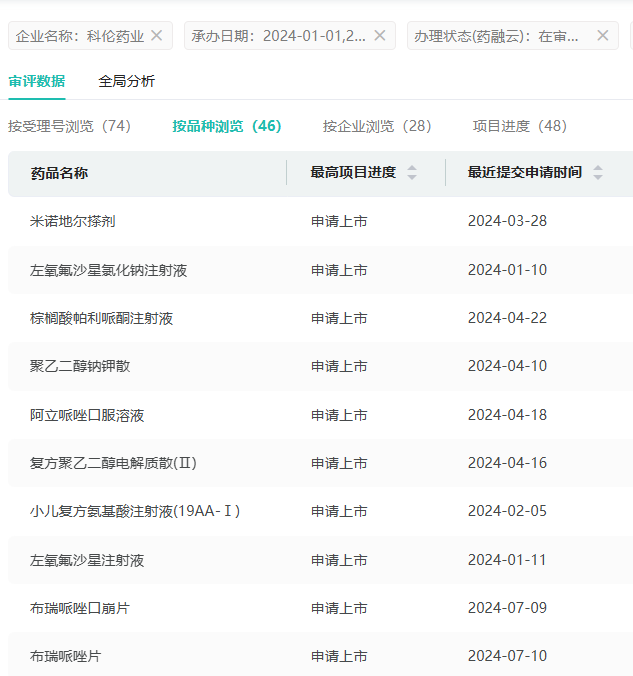Image resolution: width=633 pixels, height=676 pixels.
Task: Remove the 办理状态(药融云) filter tag
Action: point(602,36)
